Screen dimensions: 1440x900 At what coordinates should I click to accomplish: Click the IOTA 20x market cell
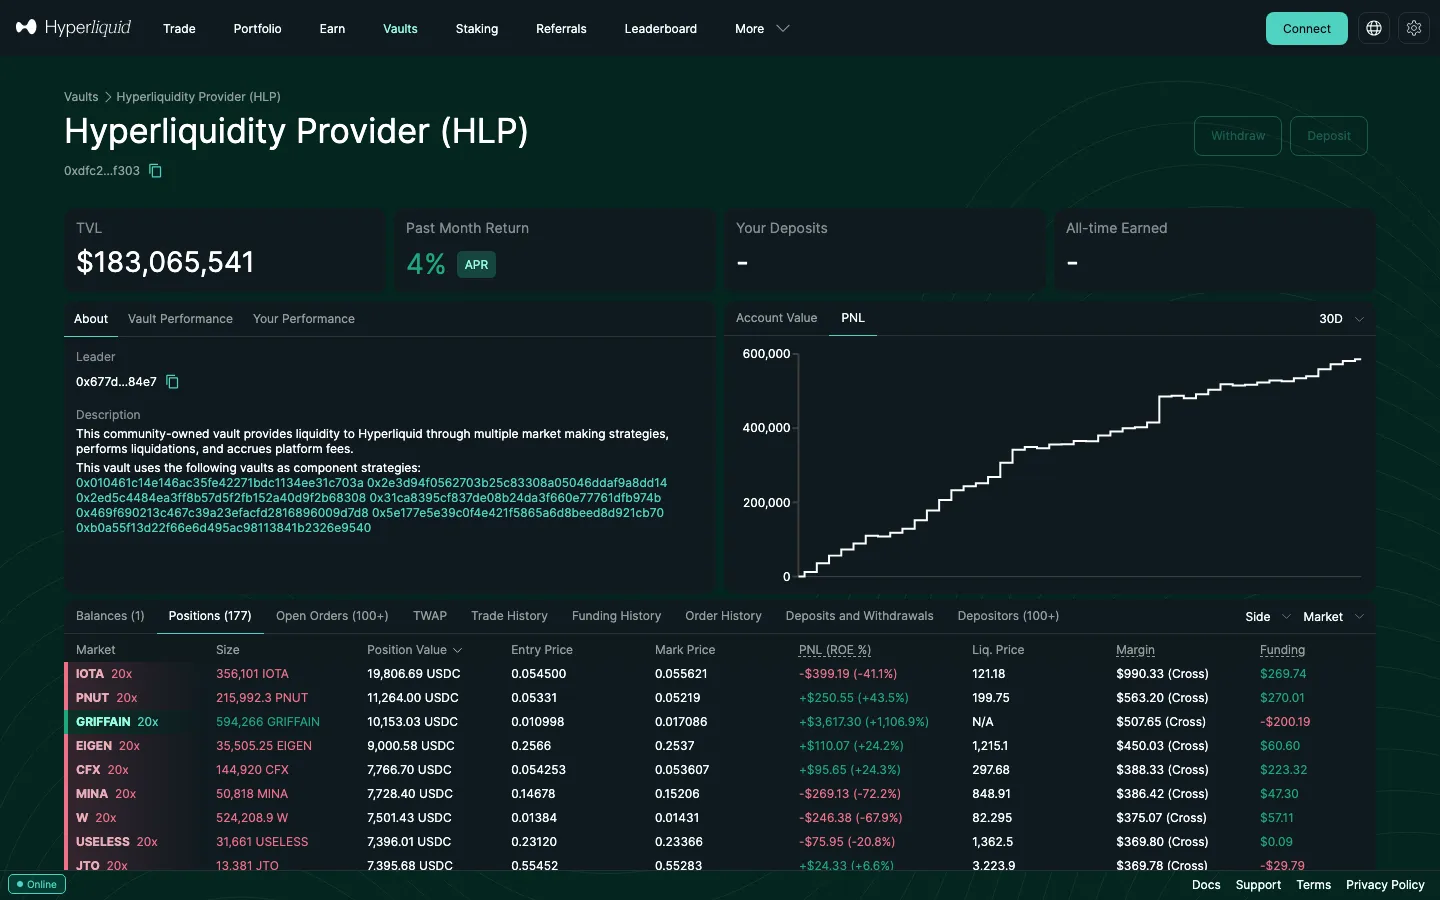pos(104,674)
